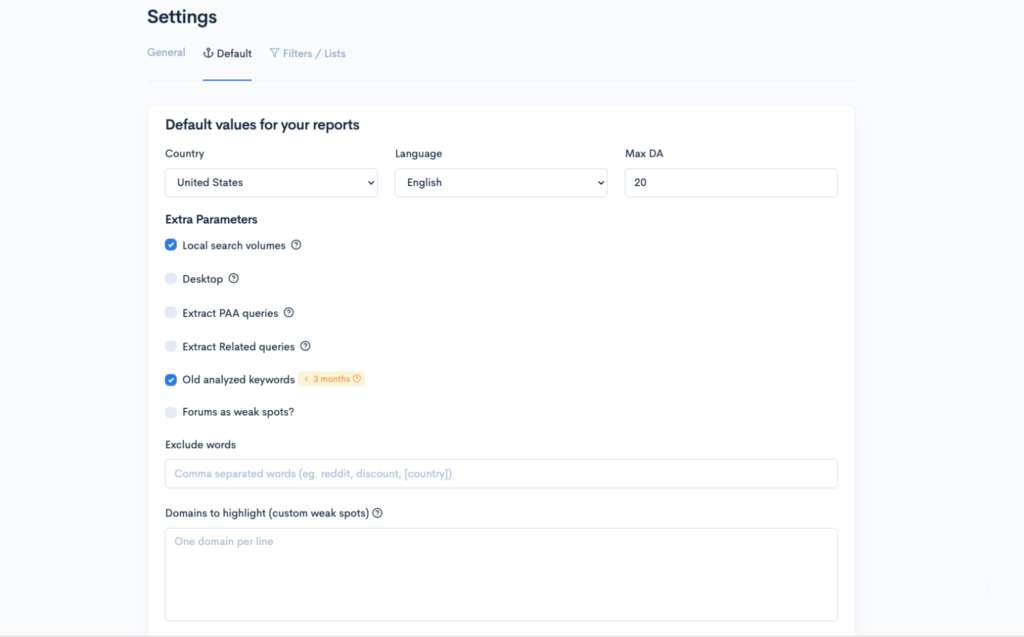Enable Extract PAA queries checkbox
Image resolution: width=1024 pixels, height=637 pixels.
[171, 313]
